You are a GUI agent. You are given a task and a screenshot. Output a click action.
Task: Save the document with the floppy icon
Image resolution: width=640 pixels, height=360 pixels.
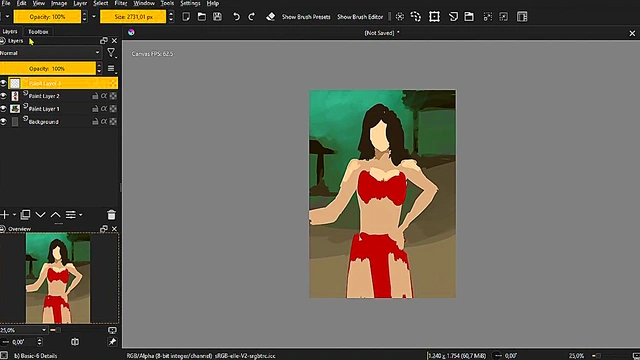[x=218, y=17]
